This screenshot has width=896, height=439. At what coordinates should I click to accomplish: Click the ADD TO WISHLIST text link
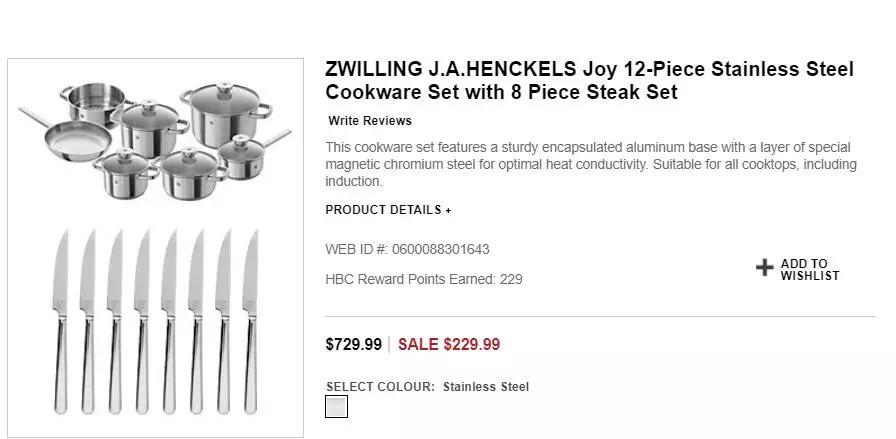[810, 270]
